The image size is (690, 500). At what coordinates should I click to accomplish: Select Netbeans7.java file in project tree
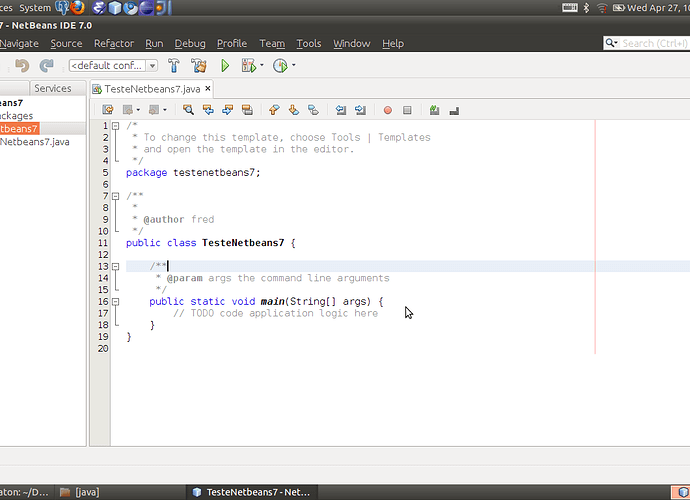(x=35, y=142)
